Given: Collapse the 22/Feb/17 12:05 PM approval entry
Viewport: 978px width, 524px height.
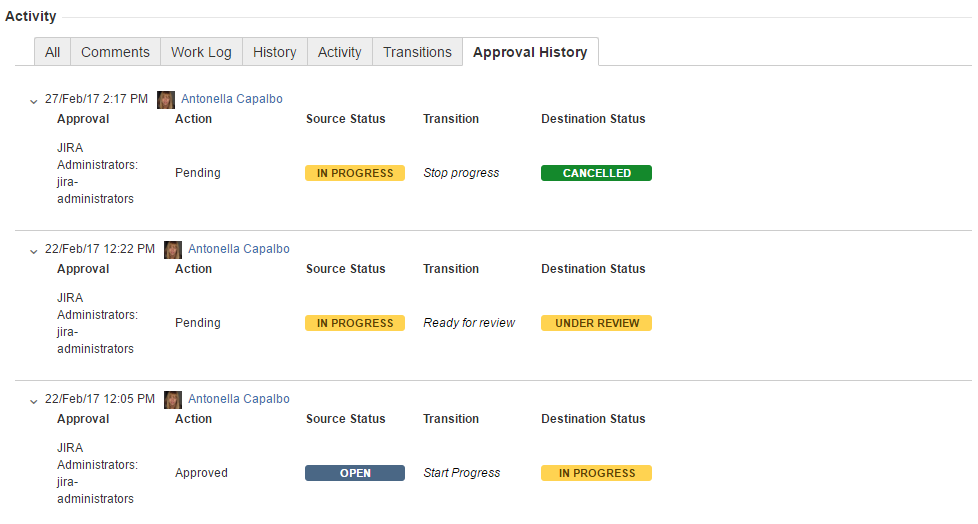Looking at the screenshot, I should (x=34, y=400).
